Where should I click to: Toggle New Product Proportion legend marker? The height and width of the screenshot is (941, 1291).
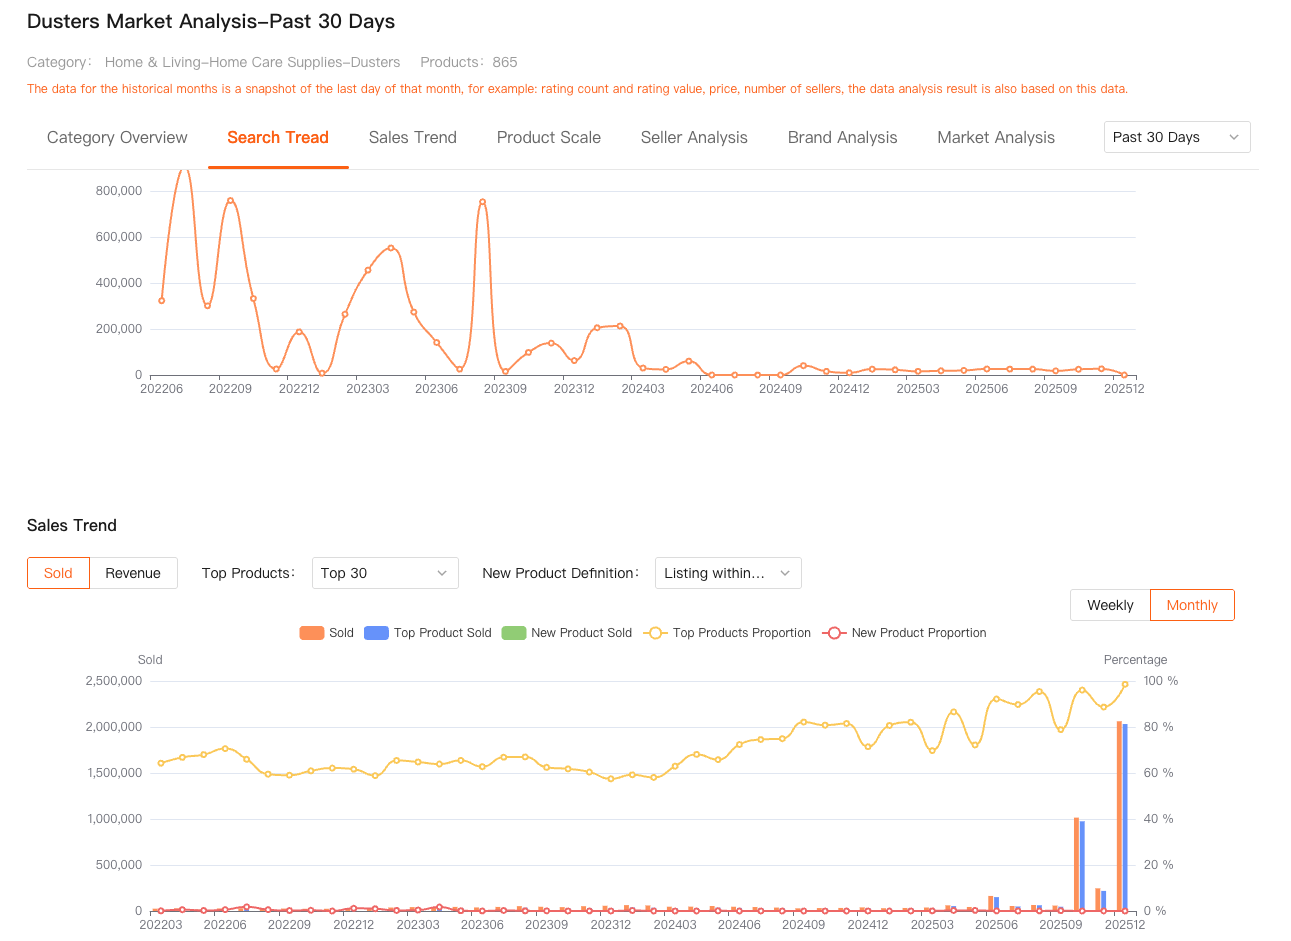point(834,633)
